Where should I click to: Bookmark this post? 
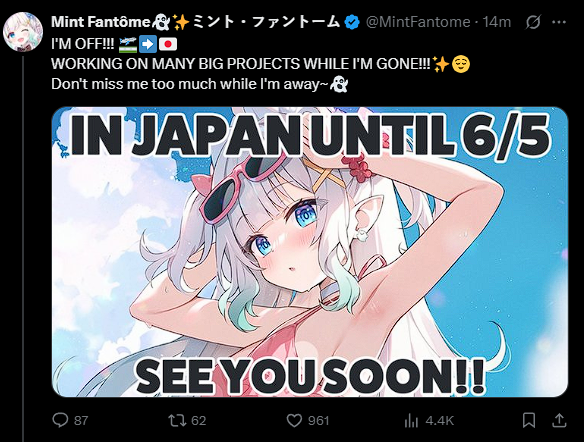[529, 420]
